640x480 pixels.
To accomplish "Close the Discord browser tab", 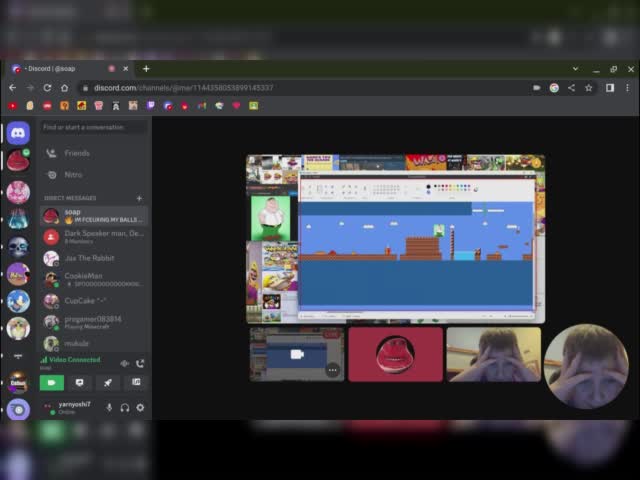I will (126, 69).
